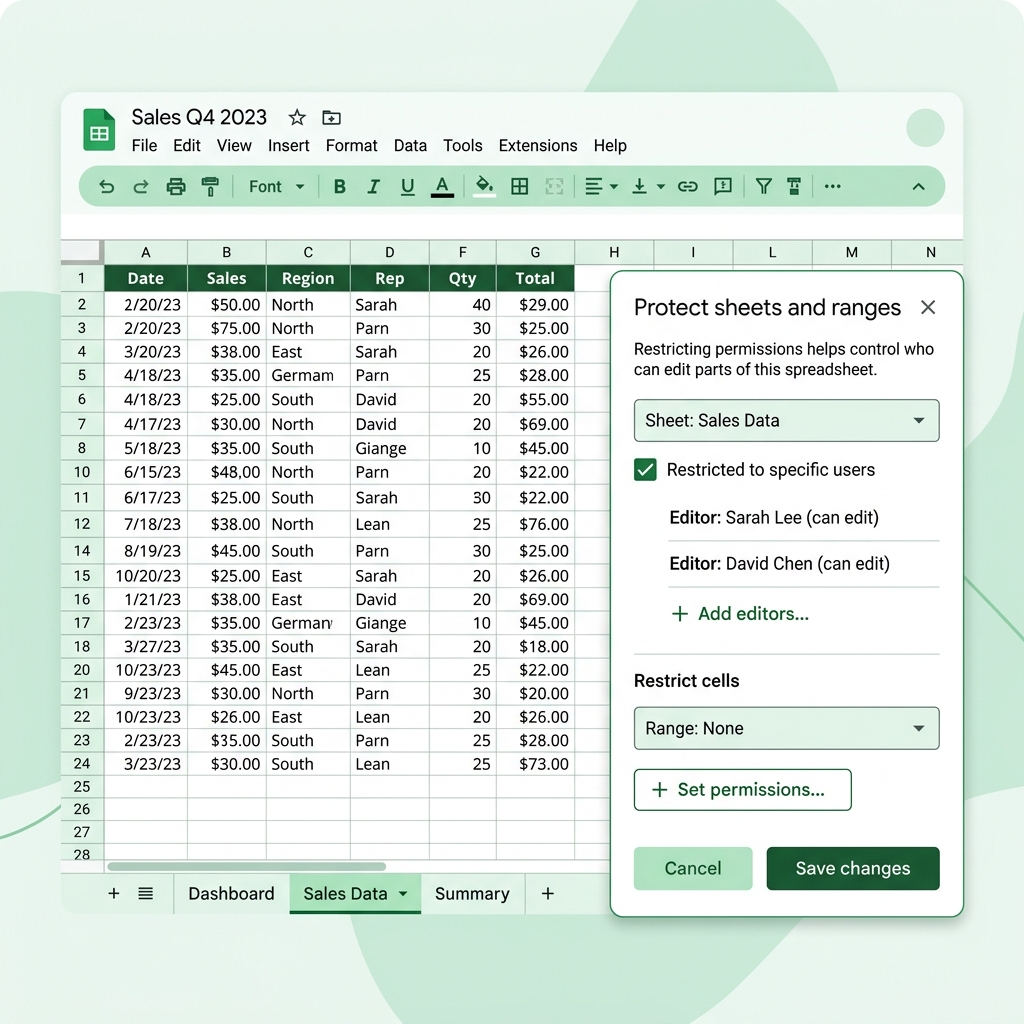Image resolution: width=1024 pixels, height=1024 pixels.
Task: Toggle bold formatting
Action: [340, 187]
